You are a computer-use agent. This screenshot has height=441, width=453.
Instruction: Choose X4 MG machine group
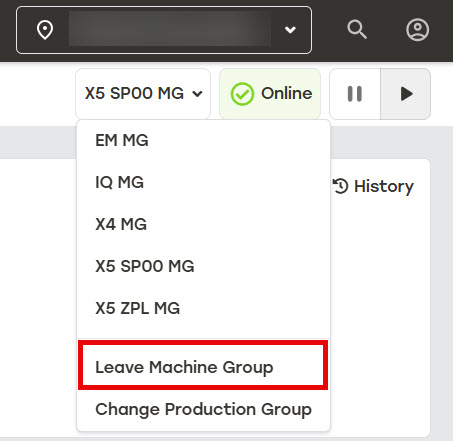pyautogui.click(x=203, y=224)
